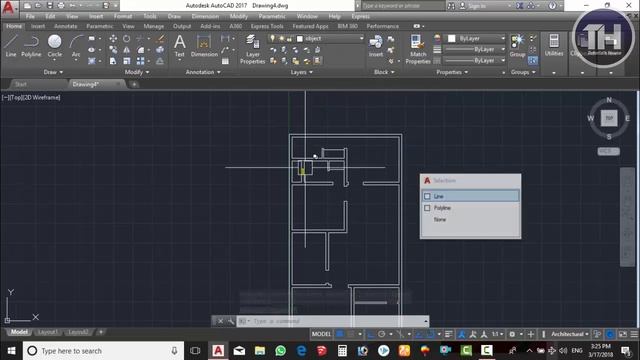Click the Top face of the ViewCube
Image resolution: width=640 pixels, height=360 pixels.
609,118
